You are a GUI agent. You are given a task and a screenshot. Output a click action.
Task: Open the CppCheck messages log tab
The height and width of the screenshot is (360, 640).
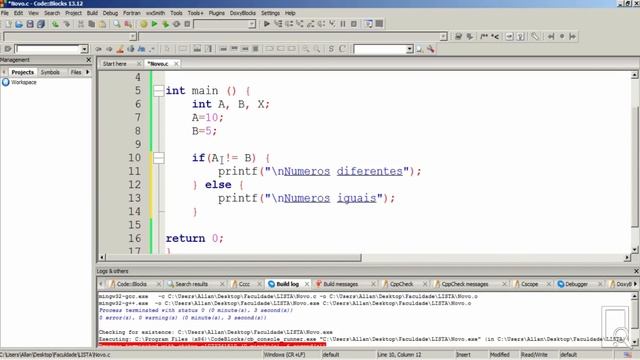[x=464, y=284]
